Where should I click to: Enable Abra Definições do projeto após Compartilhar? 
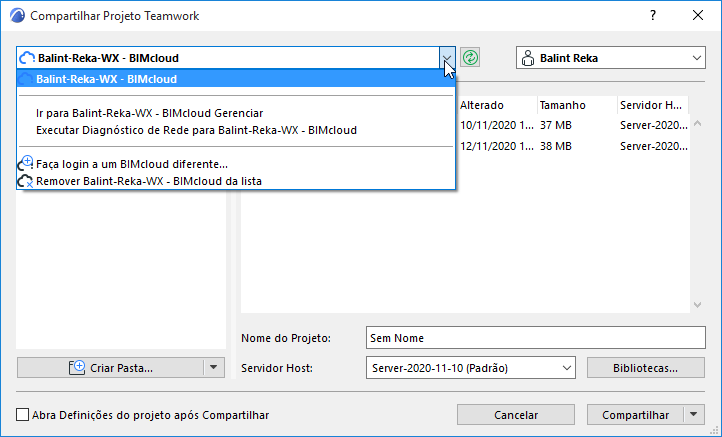(22, 414)
